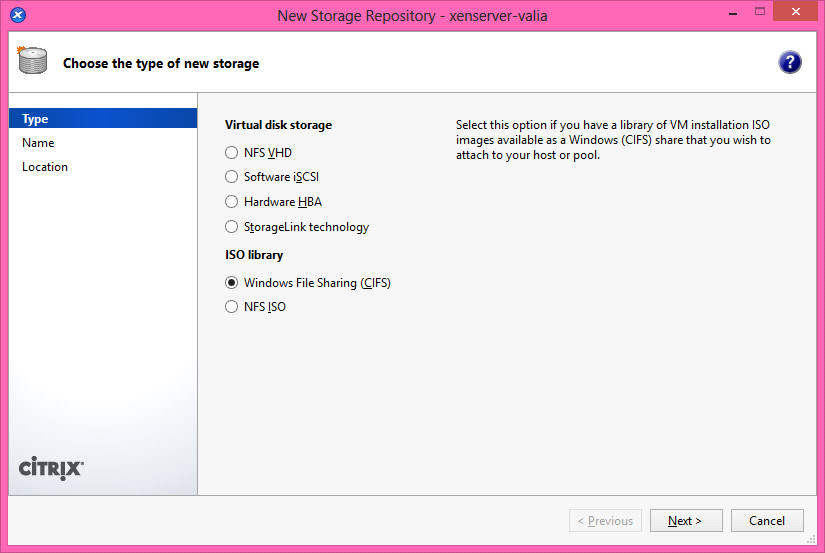Screen dimensions: 825x553
Task: Click the disabled Previous button
Action: tap(605, 520)
